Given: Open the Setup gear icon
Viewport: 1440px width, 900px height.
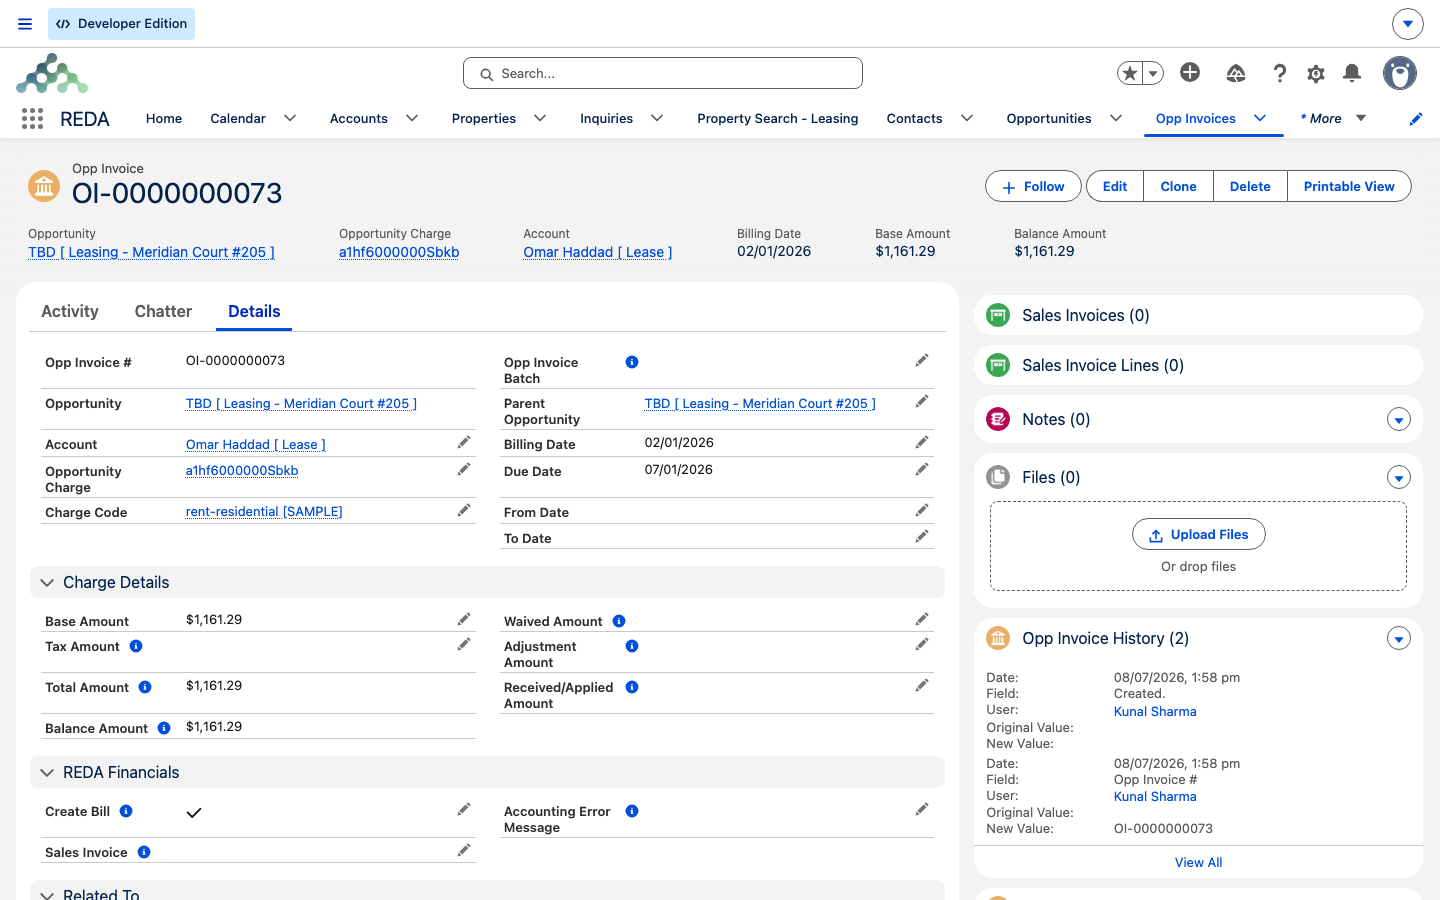Looking at the screenshot, I should click(1316, 73).
